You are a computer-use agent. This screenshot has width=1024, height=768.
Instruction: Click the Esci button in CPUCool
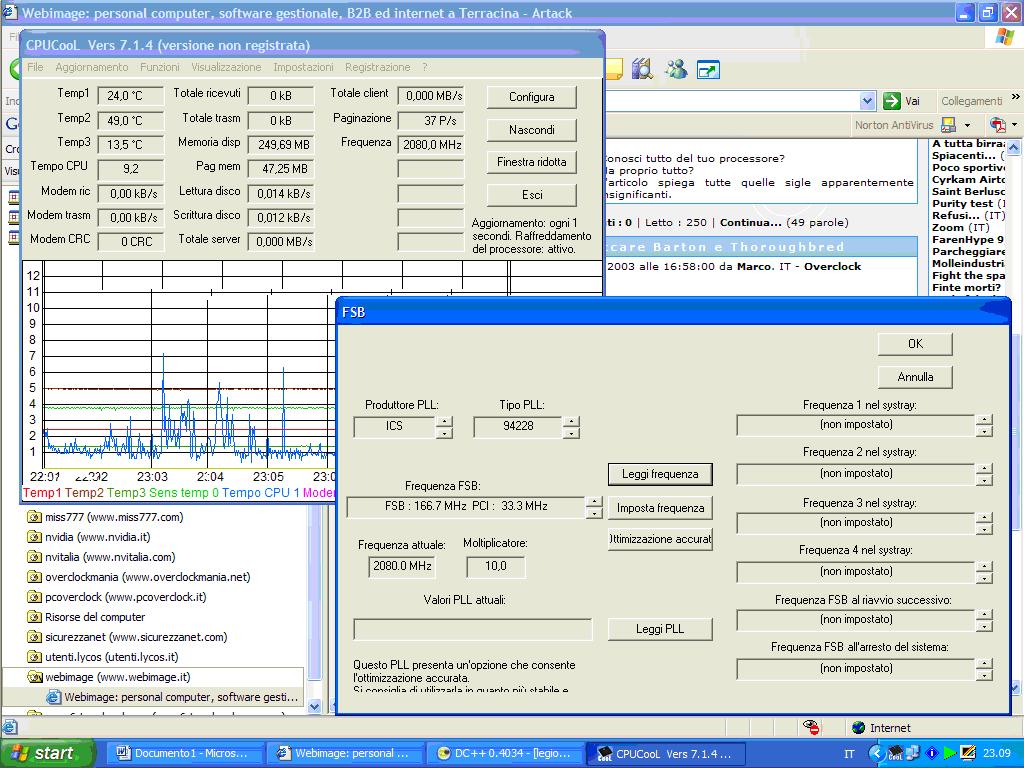tap(532, 195)
